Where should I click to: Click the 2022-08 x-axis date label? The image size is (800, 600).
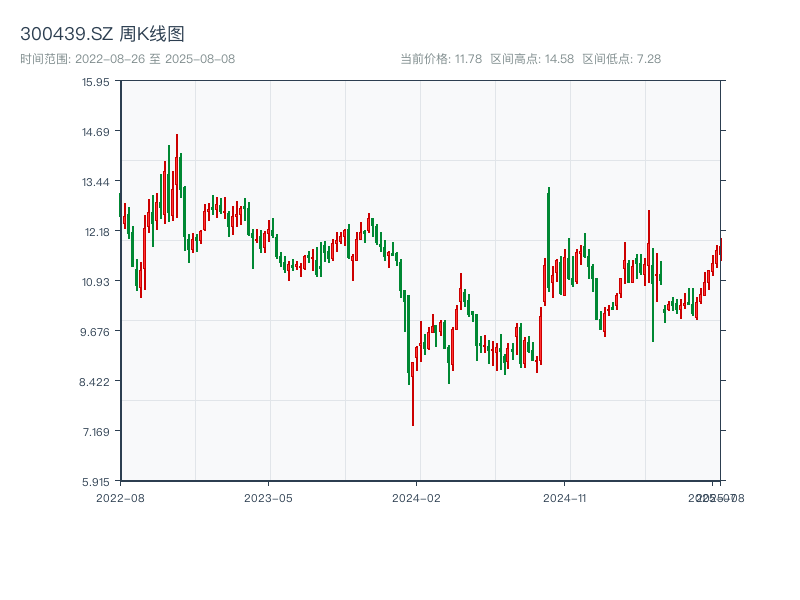coord(120,497)
